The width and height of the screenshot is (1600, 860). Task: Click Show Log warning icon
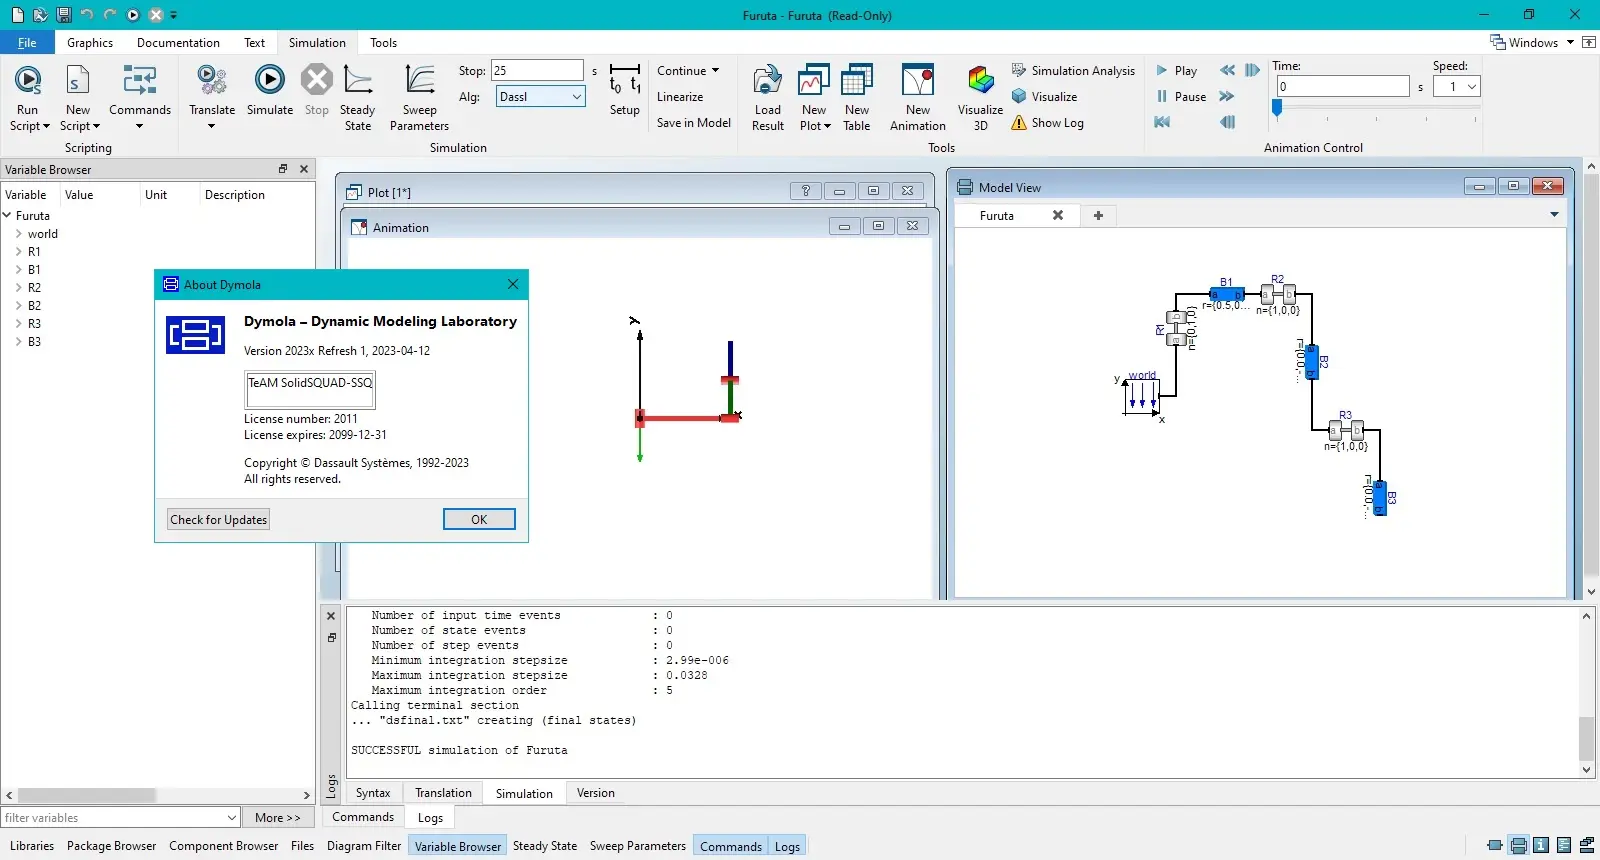1019,123
